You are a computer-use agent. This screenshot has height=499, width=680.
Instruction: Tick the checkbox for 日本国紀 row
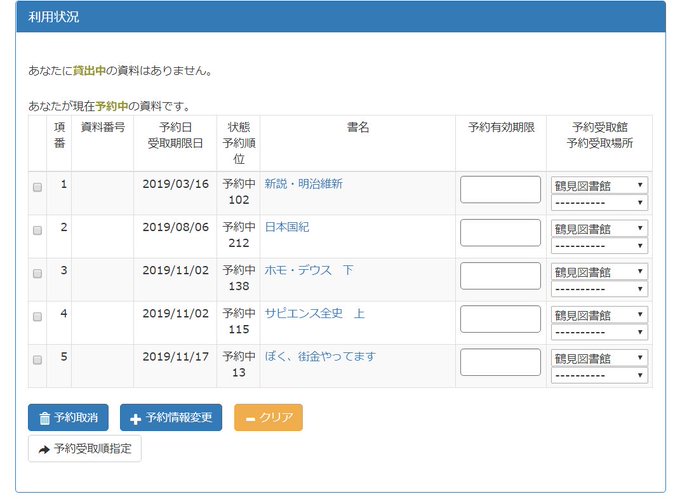[x=37, y=230]
